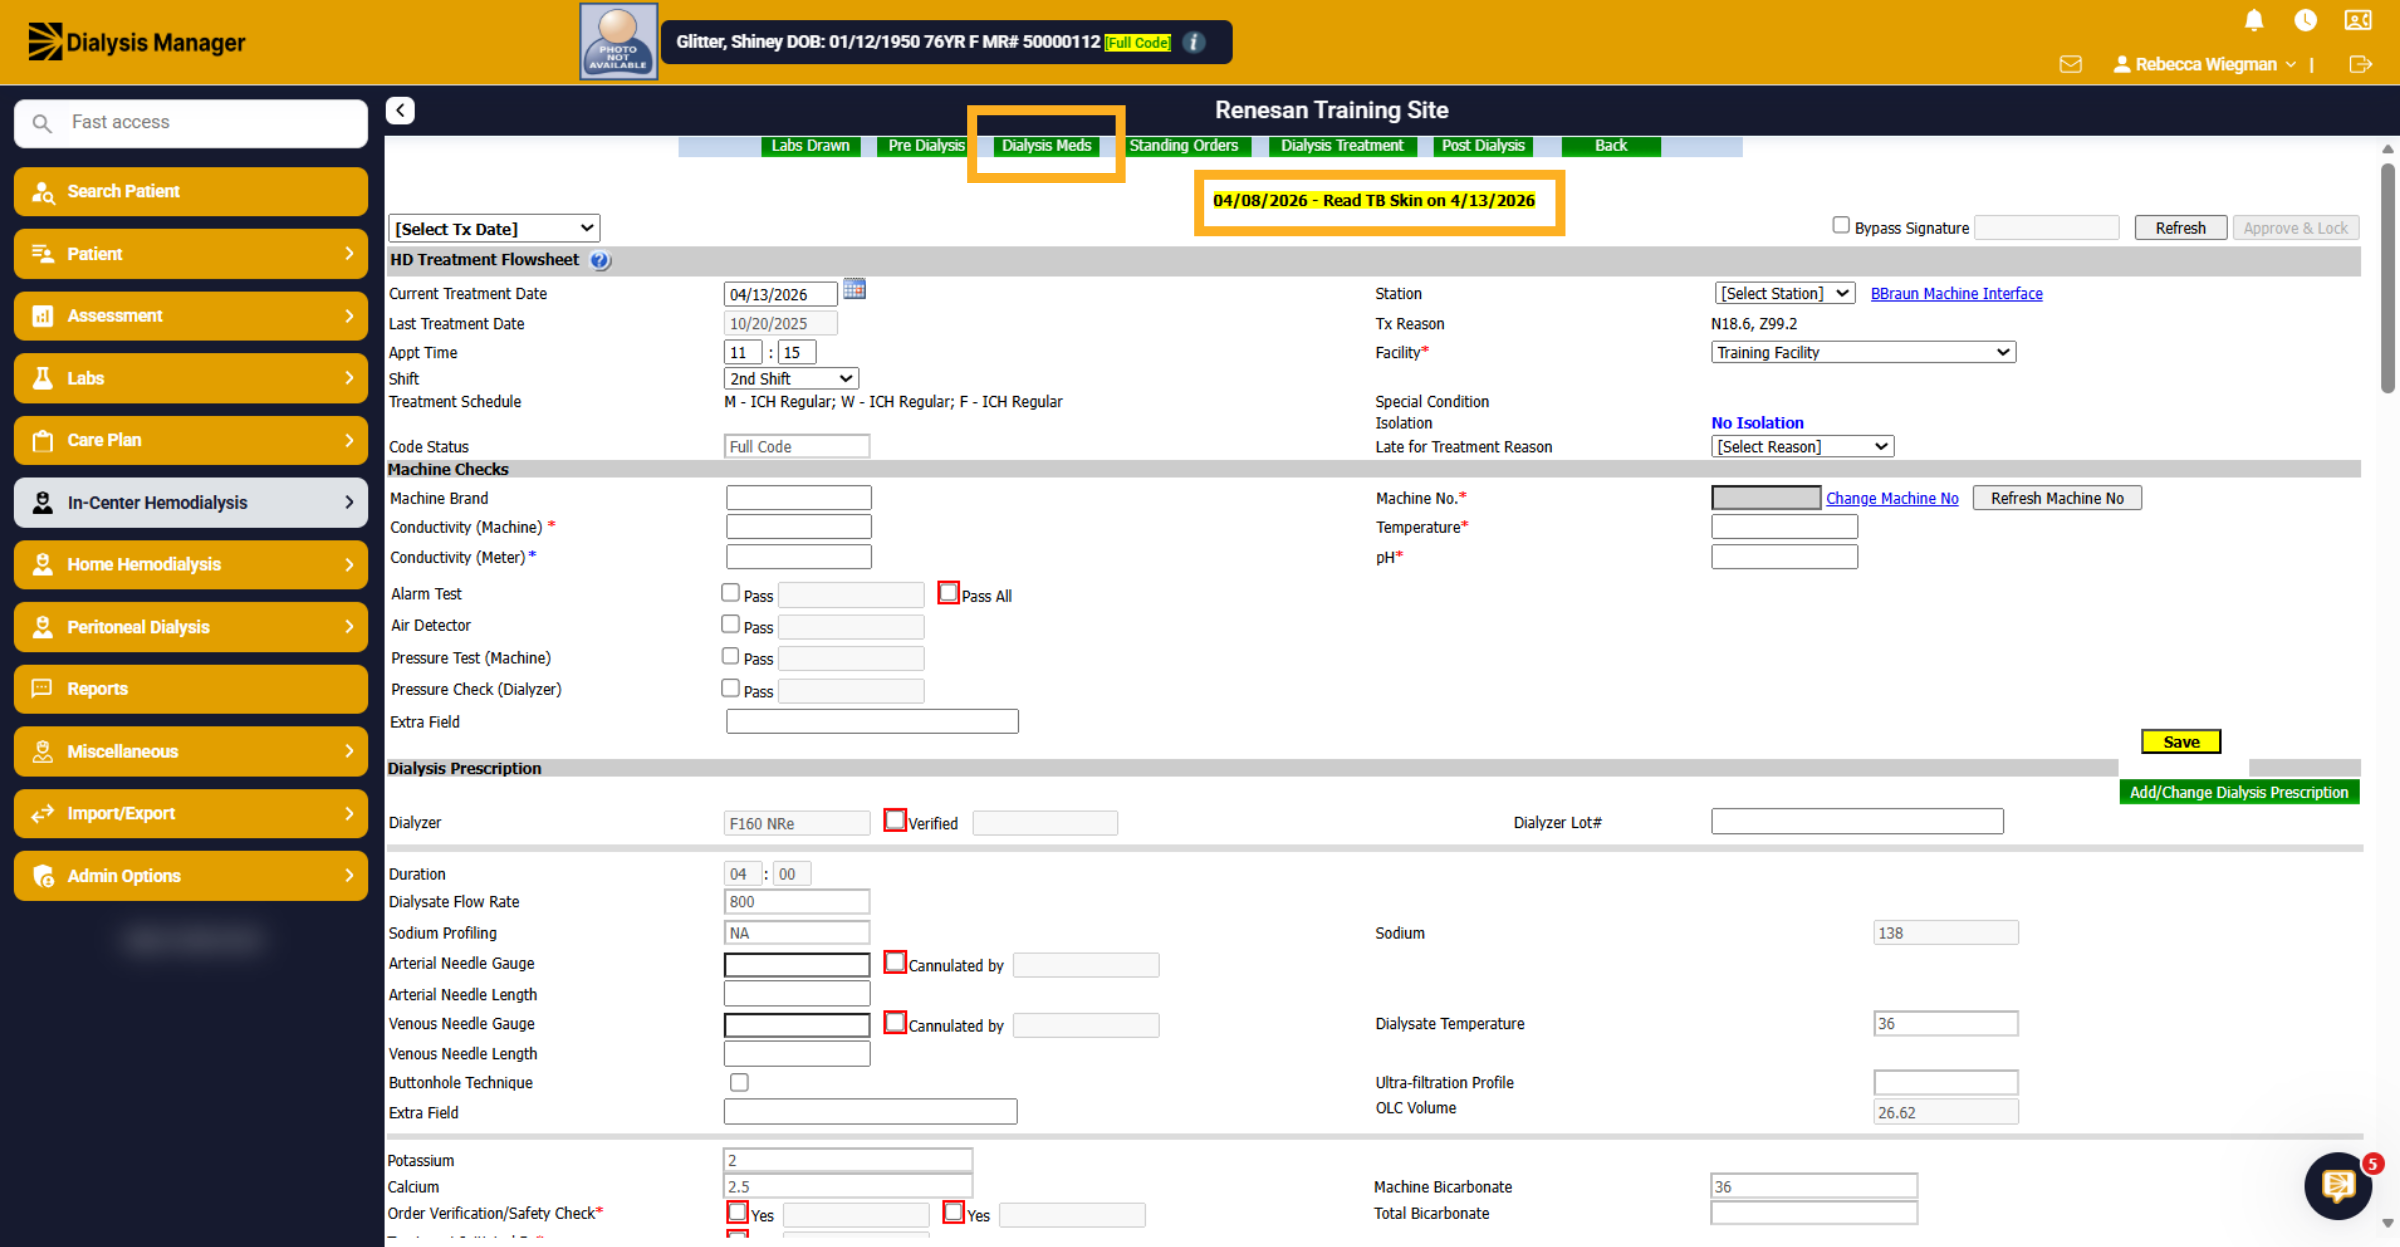Click the Dialyzer Lot# input field
This screenshot has width=2400, height=1247.
click(x=1857, y=822)
